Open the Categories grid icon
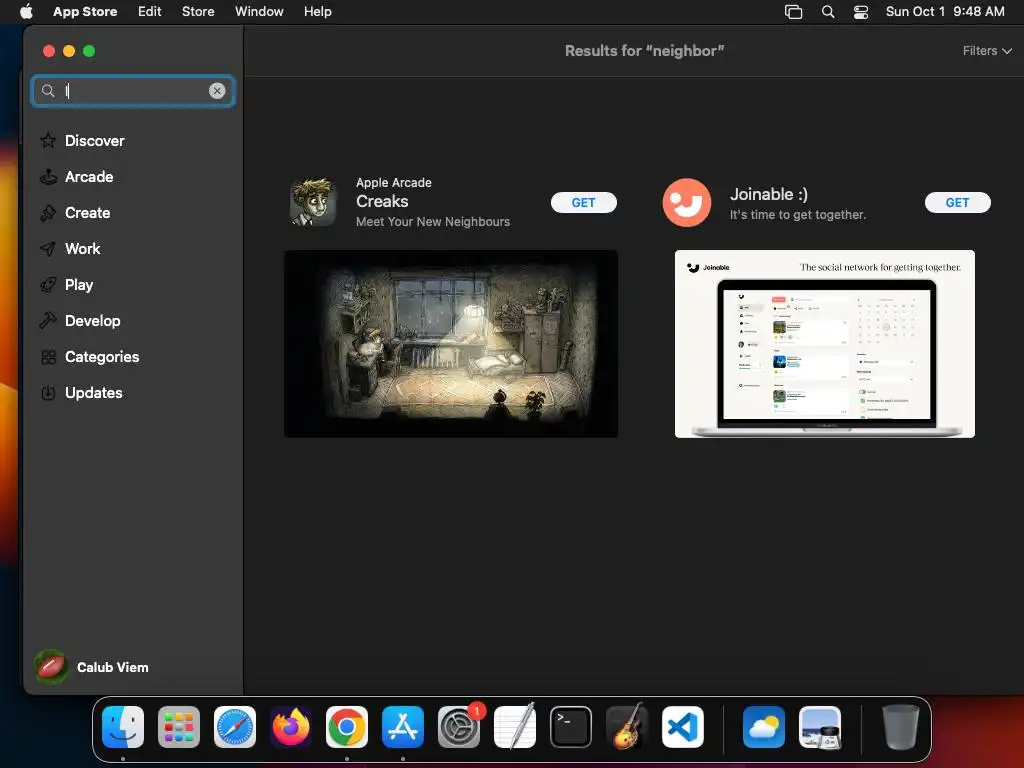This screenshot has height=768, width=1024. coord(48,357)
